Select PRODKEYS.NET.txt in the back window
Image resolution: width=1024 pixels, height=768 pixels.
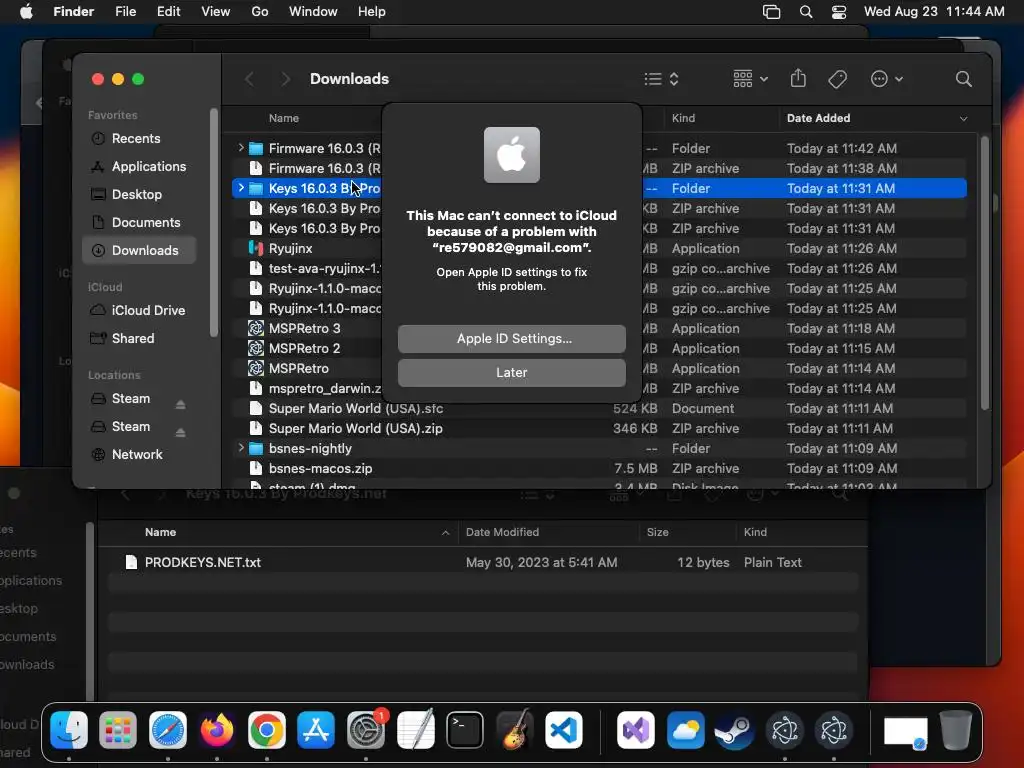(x=482, y=562)
